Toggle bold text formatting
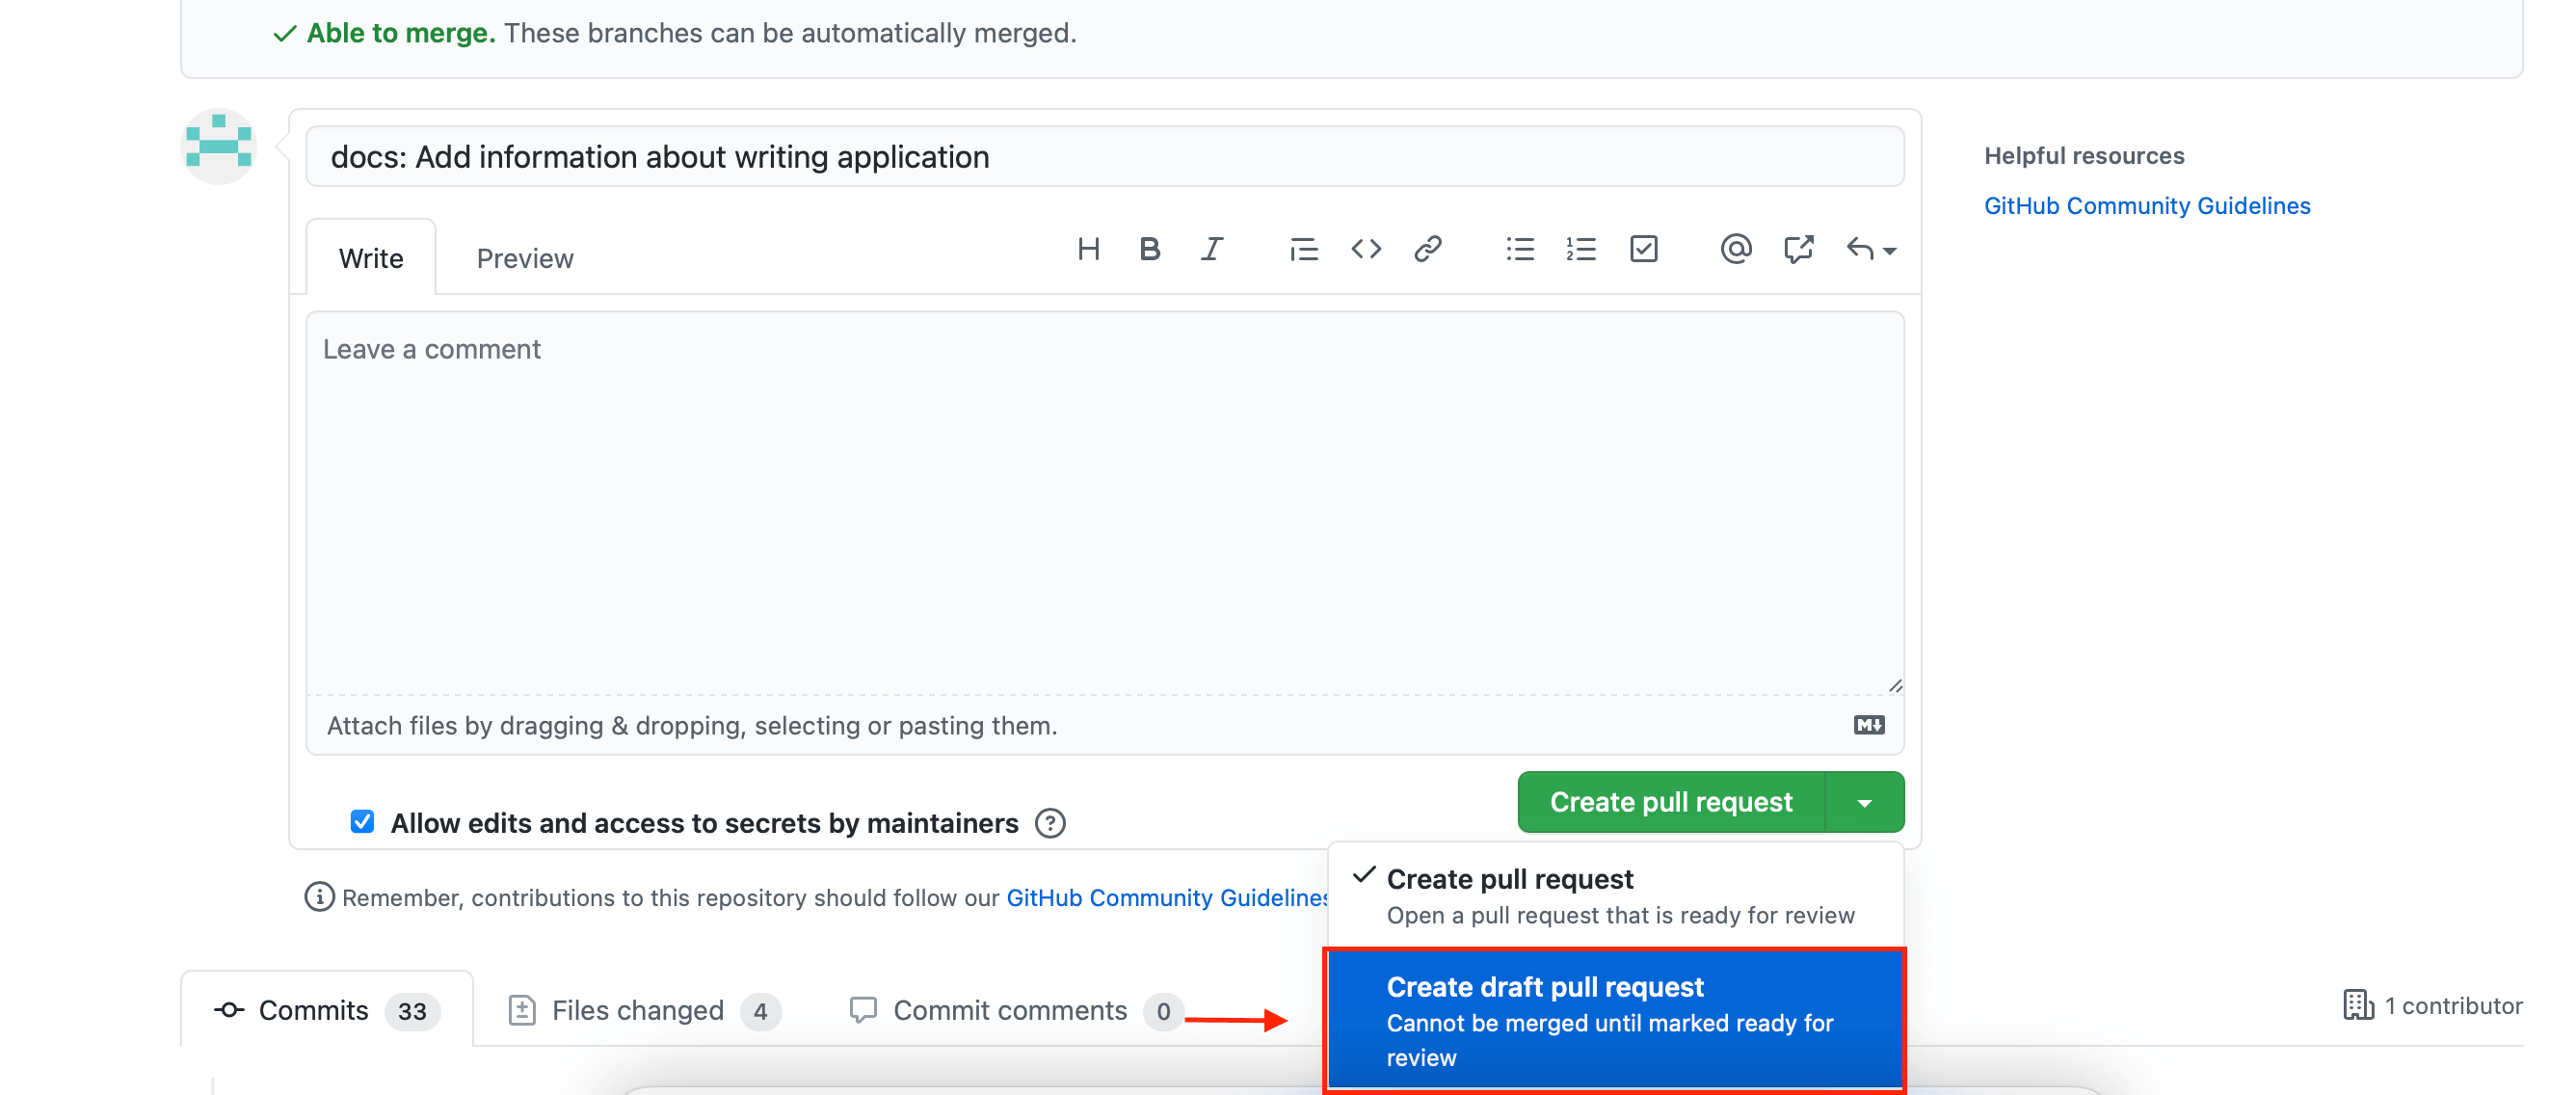The height and width of the screenshot is (1095, 2576). coord(1150,249)
